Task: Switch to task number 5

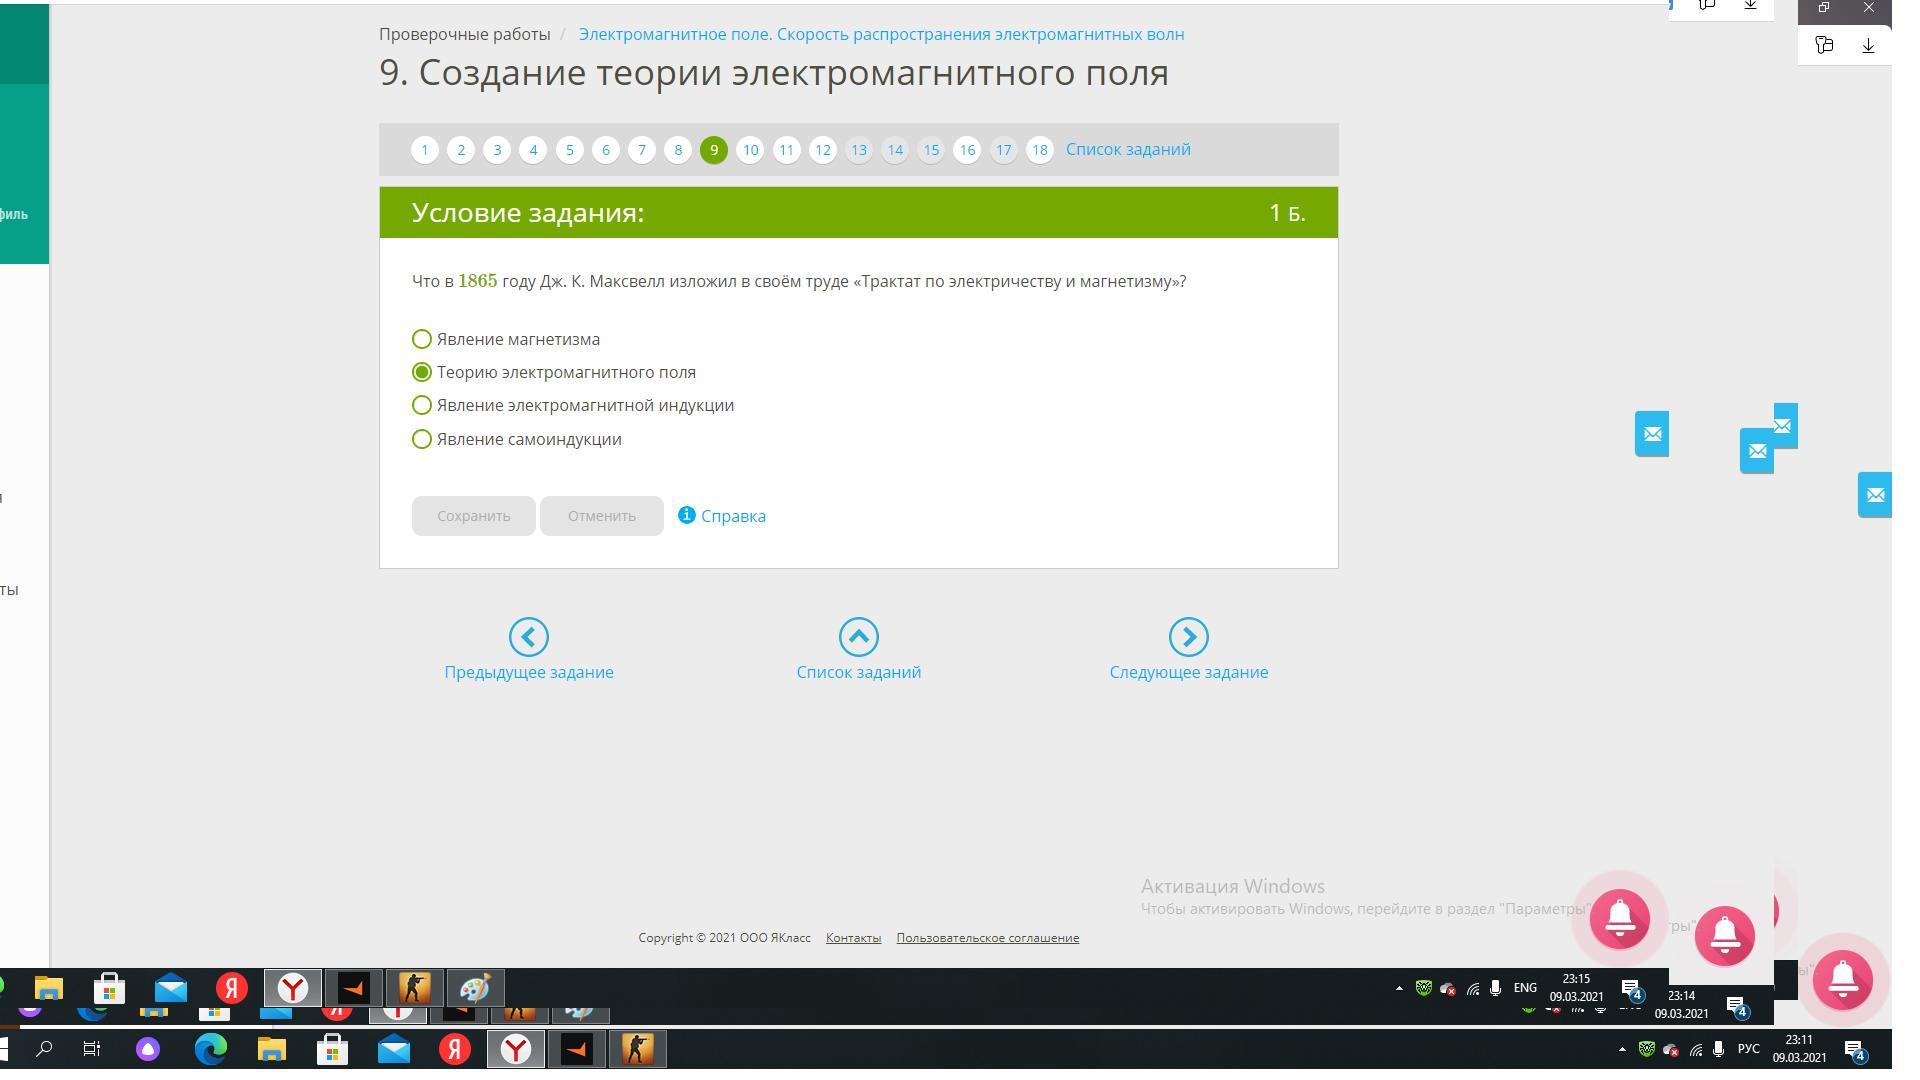Action: (569, 150)
